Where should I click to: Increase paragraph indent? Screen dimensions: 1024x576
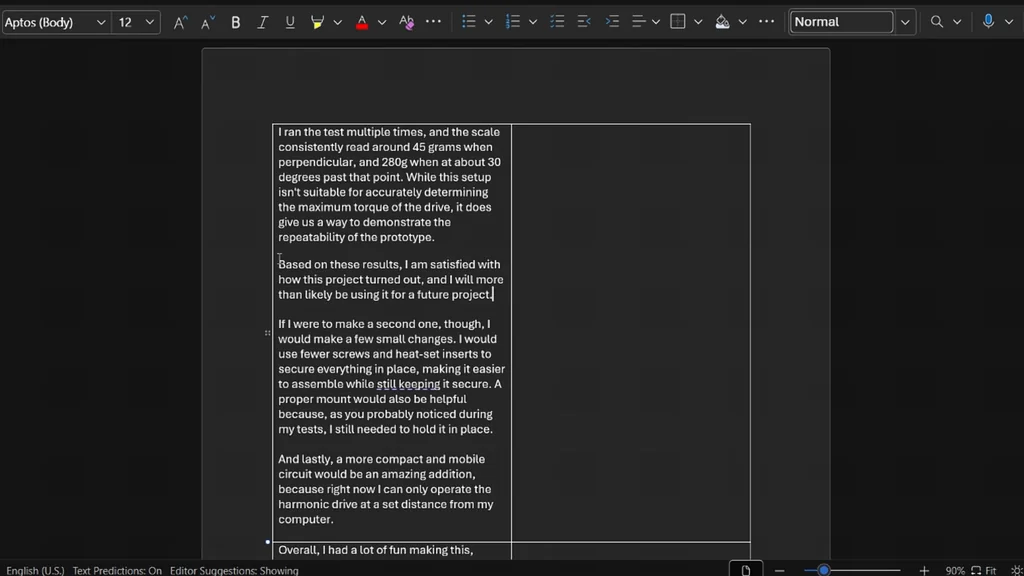point(612,22)
